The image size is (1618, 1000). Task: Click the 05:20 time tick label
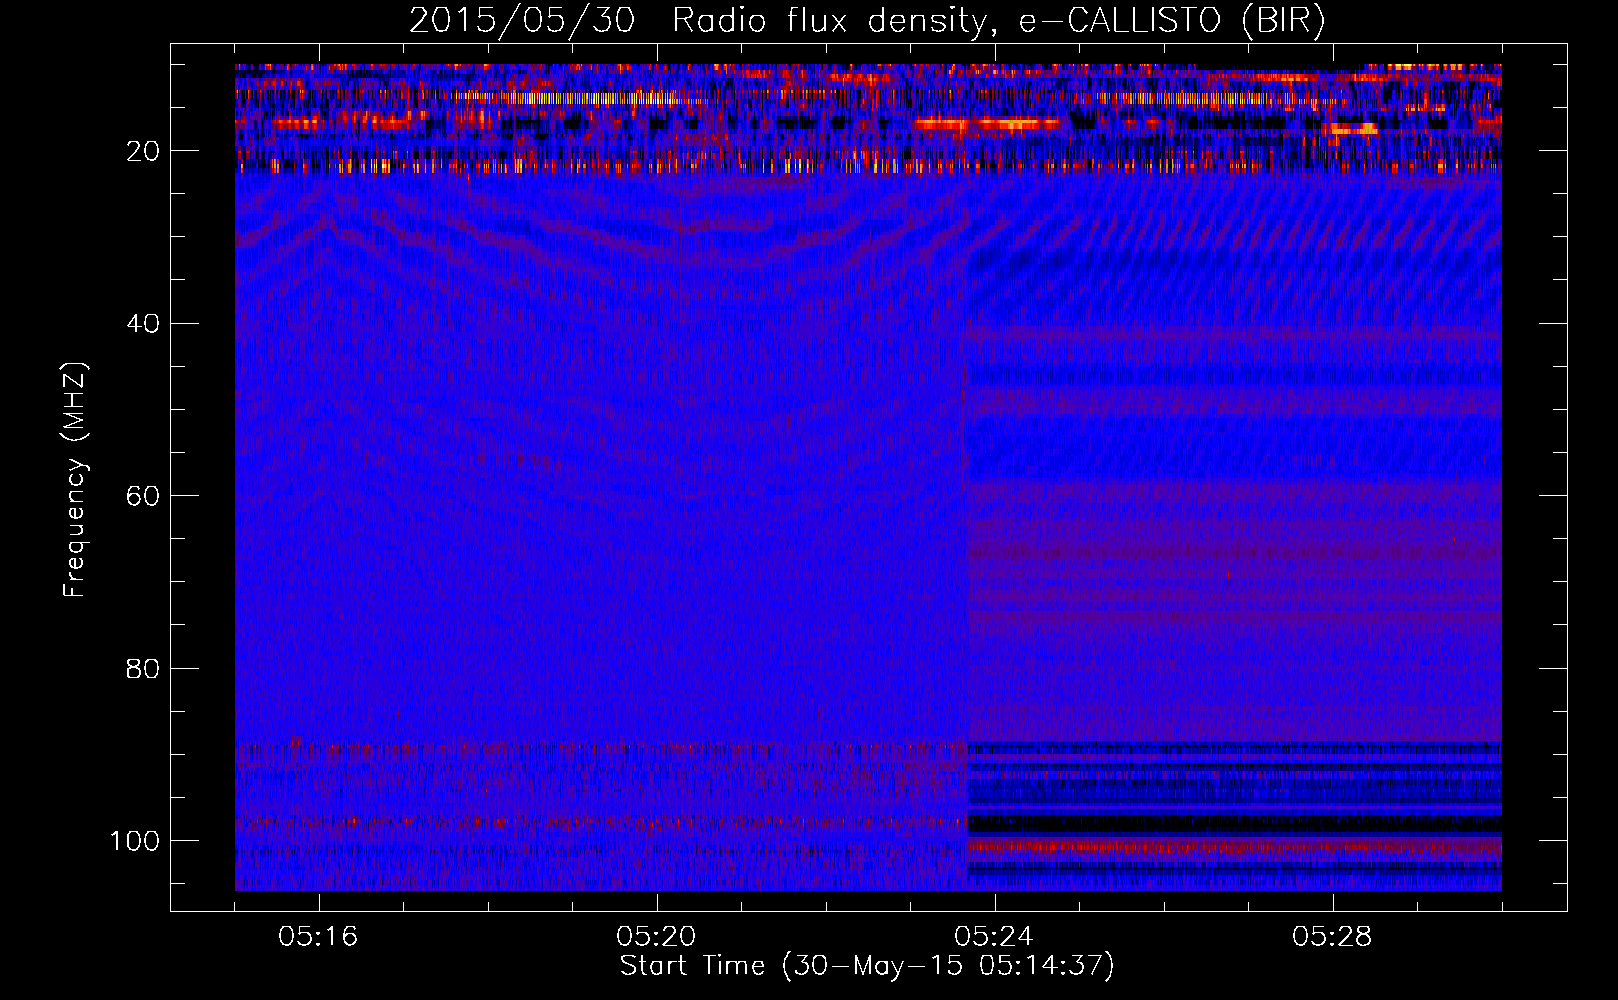[x=656, y=937]
